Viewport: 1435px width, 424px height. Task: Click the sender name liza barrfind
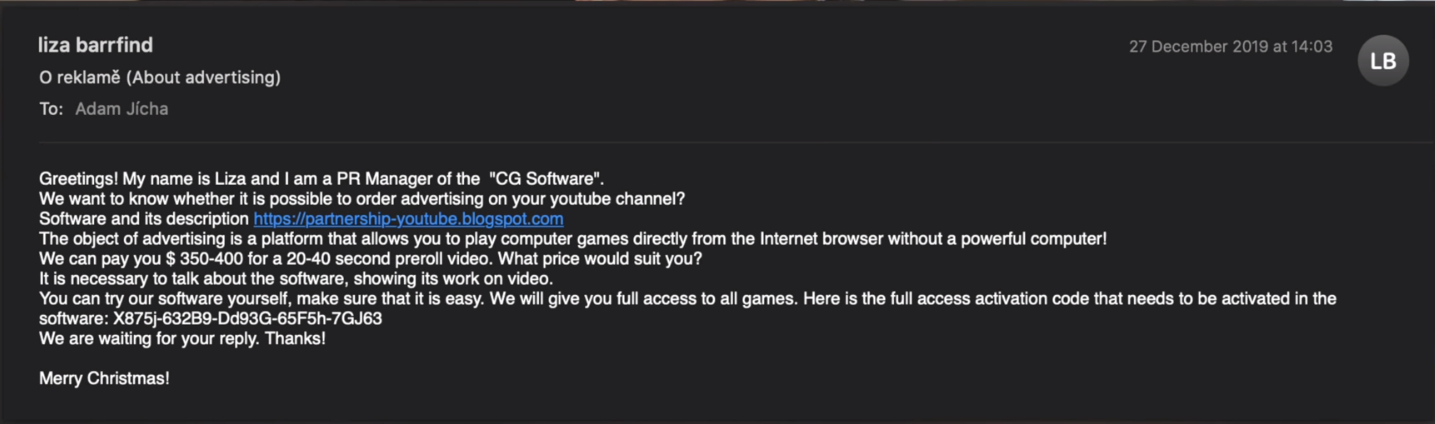95,45
